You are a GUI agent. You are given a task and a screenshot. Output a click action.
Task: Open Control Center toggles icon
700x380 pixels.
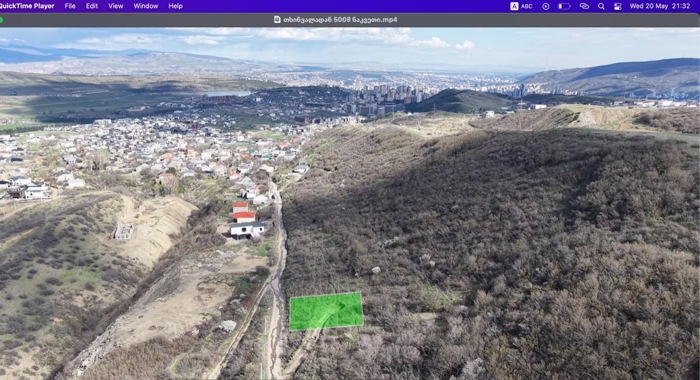(618, 6)
